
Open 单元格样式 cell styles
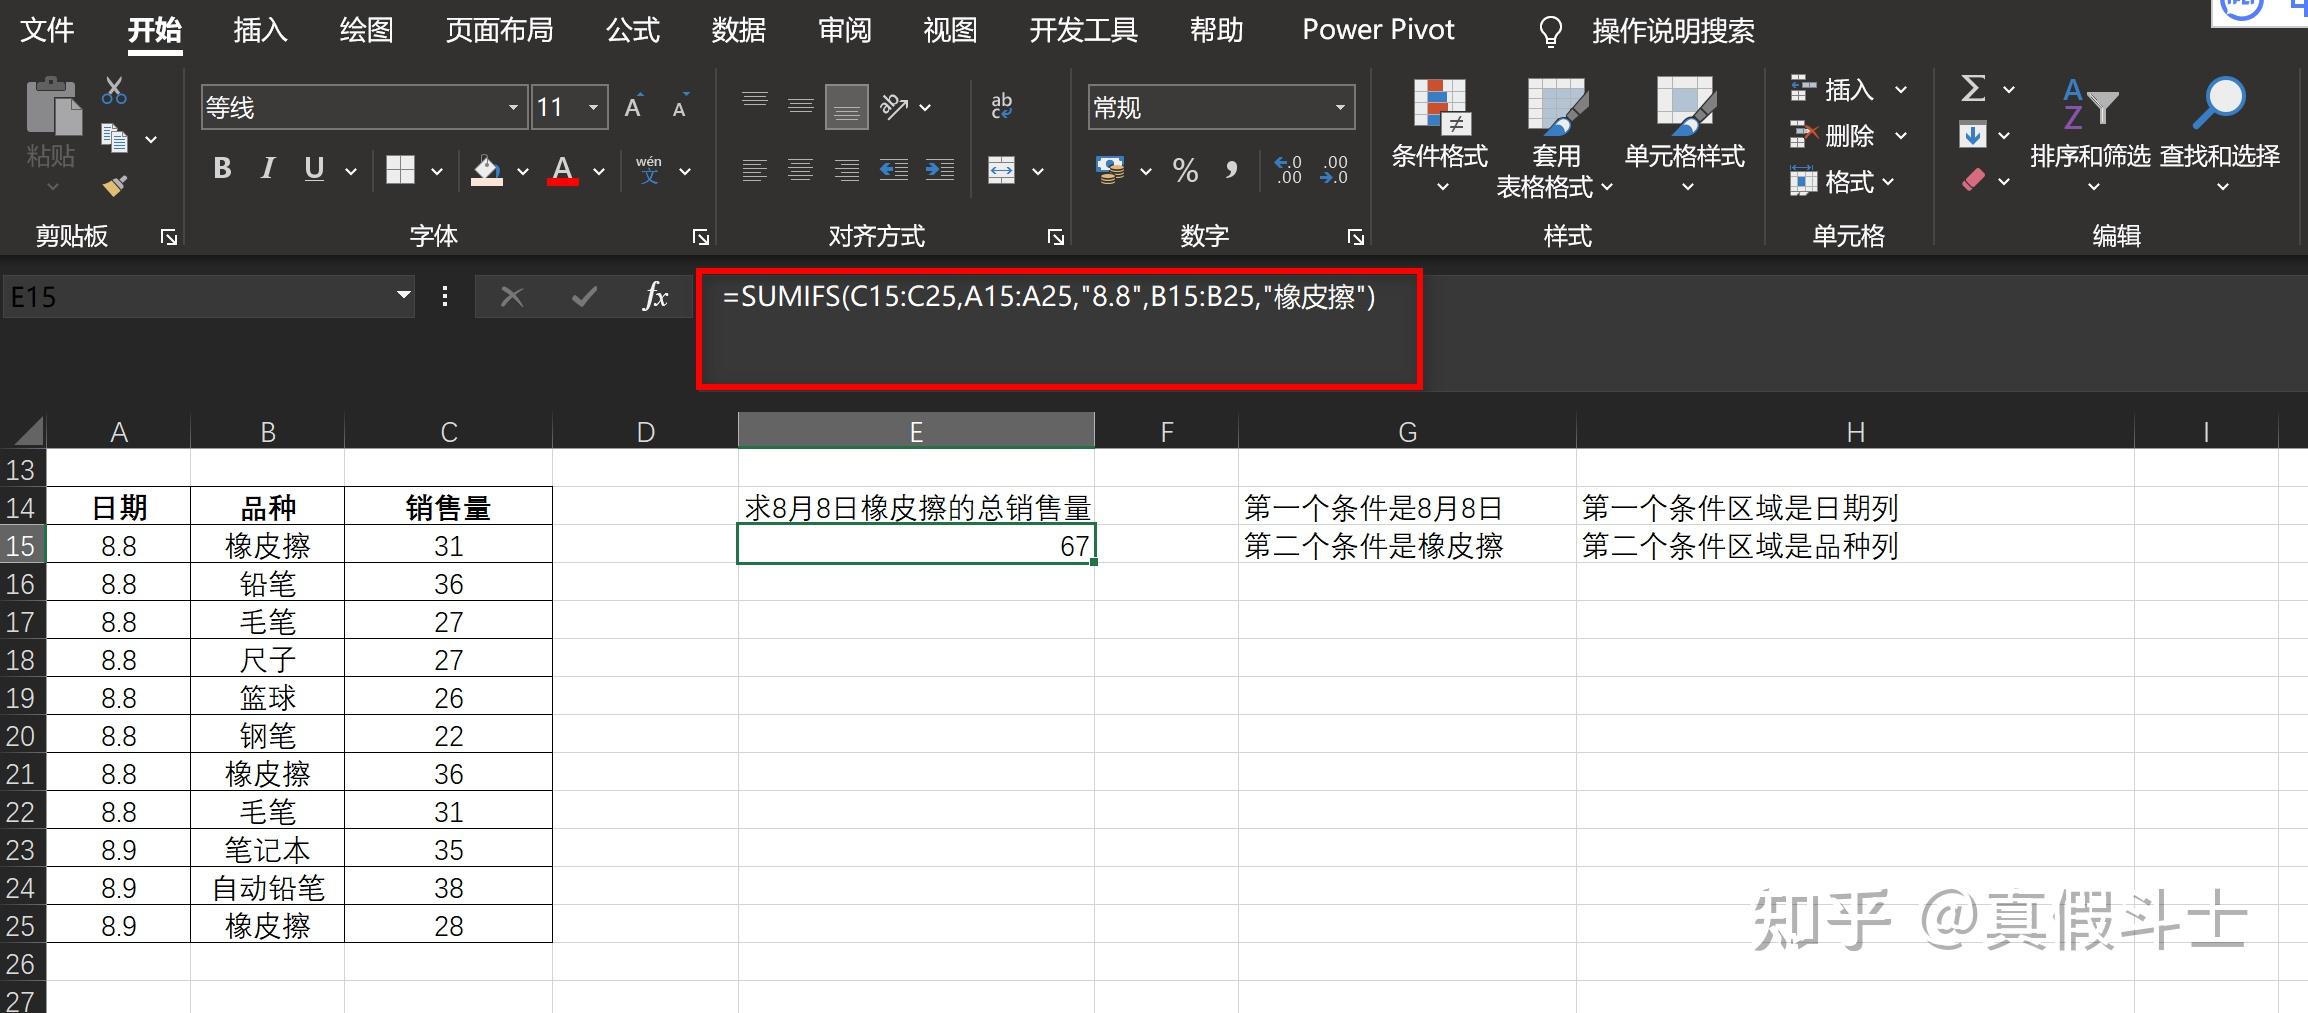coord(1685,135)
